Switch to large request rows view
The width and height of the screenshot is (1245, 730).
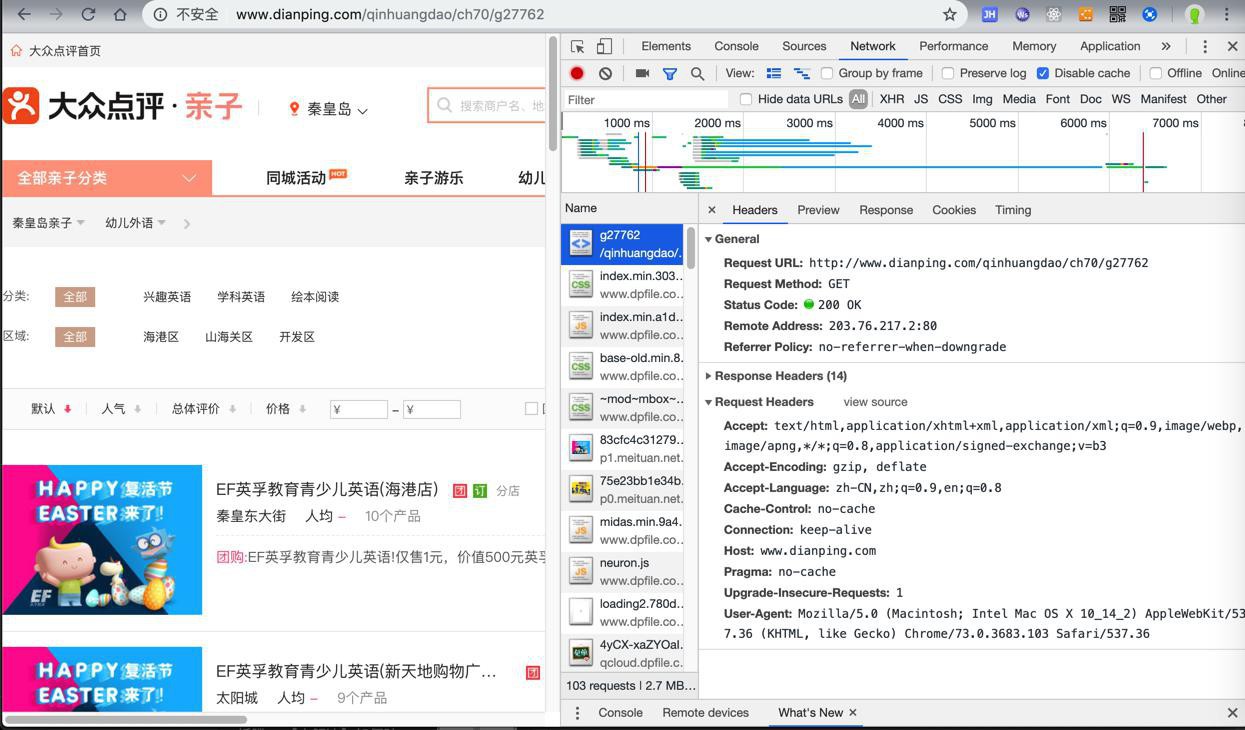click(x=773, y=73)
